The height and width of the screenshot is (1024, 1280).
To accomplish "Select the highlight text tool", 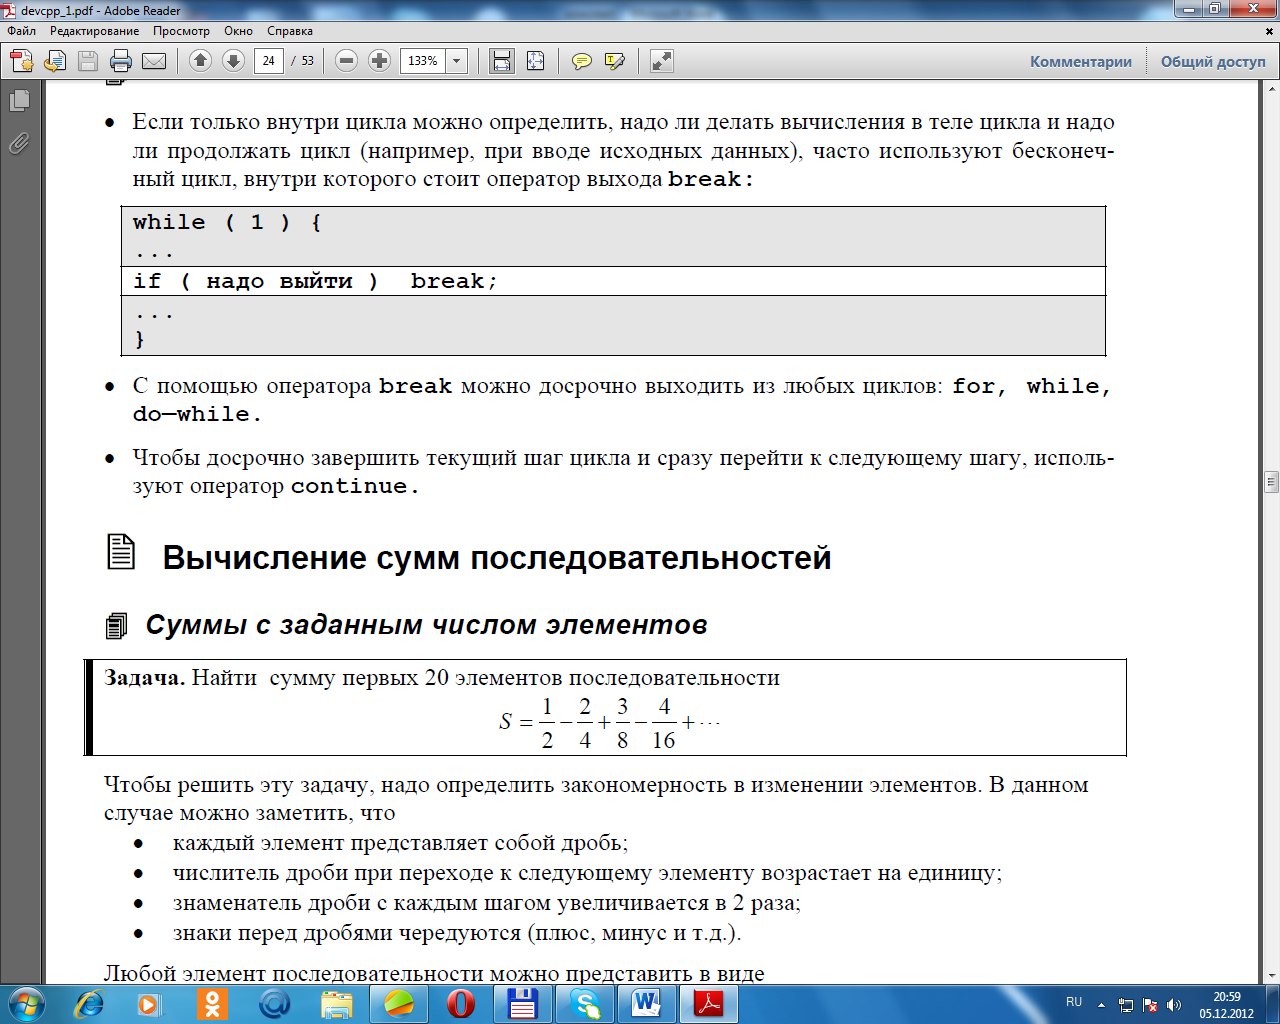I will [x=615, y=61].
